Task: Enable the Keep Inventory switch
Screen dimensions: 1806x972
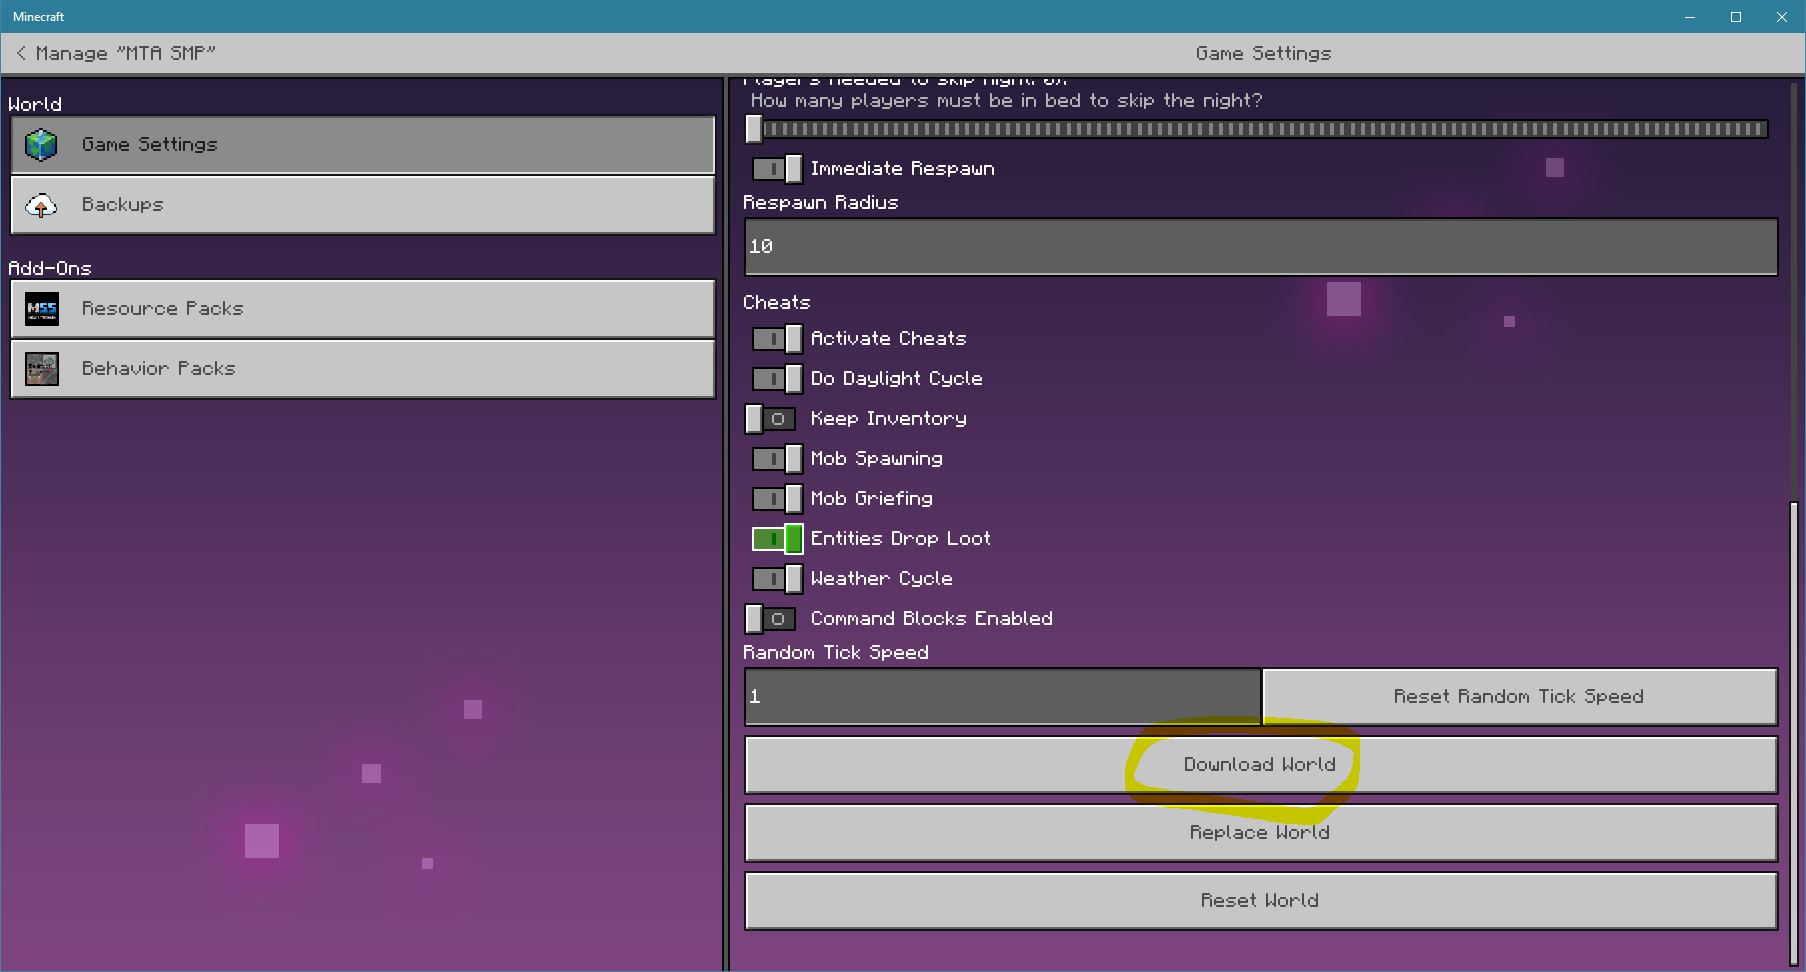Action: tap(771, 419)
